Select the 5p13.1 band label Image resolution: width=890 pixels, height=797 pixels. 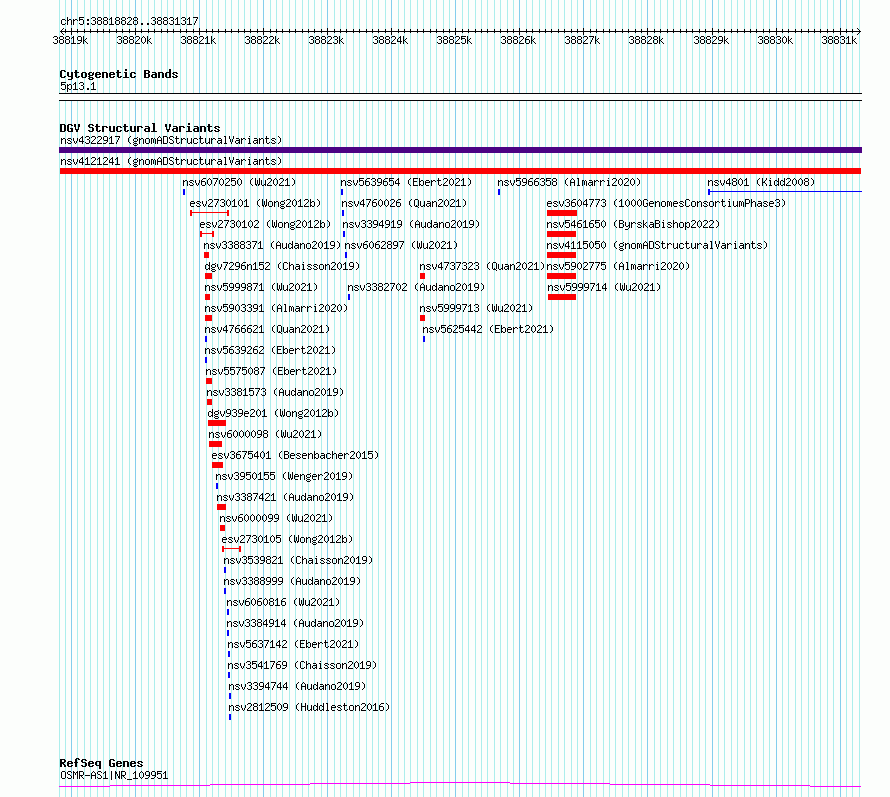pyautogui.click(x=78, y=86)
